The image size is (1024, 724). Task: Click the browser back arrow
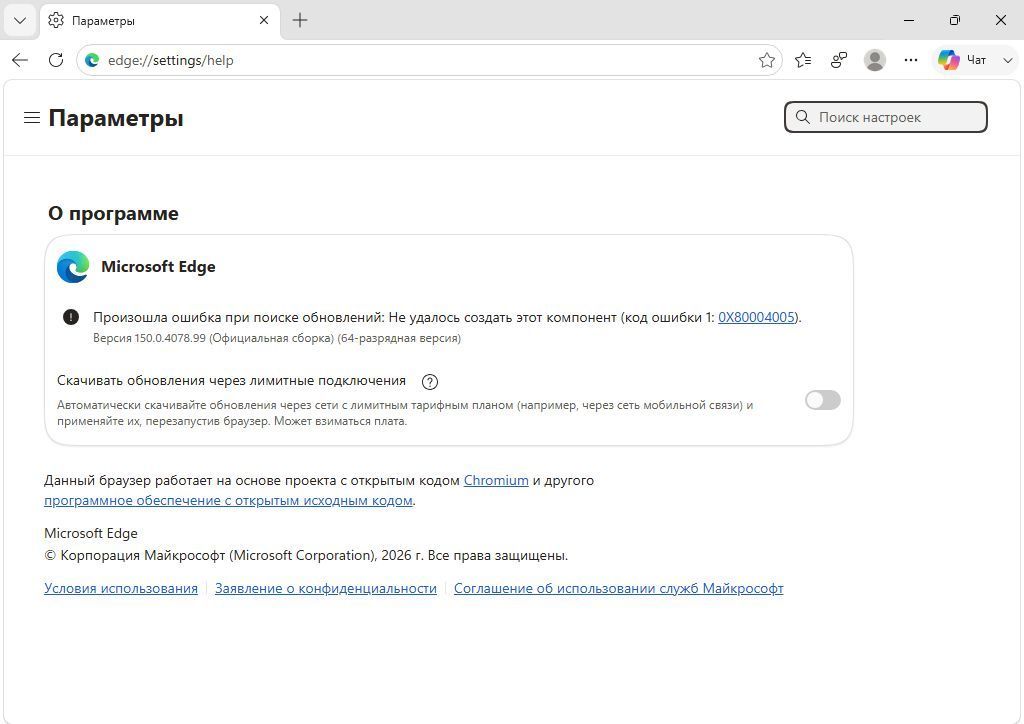(20, 60)
